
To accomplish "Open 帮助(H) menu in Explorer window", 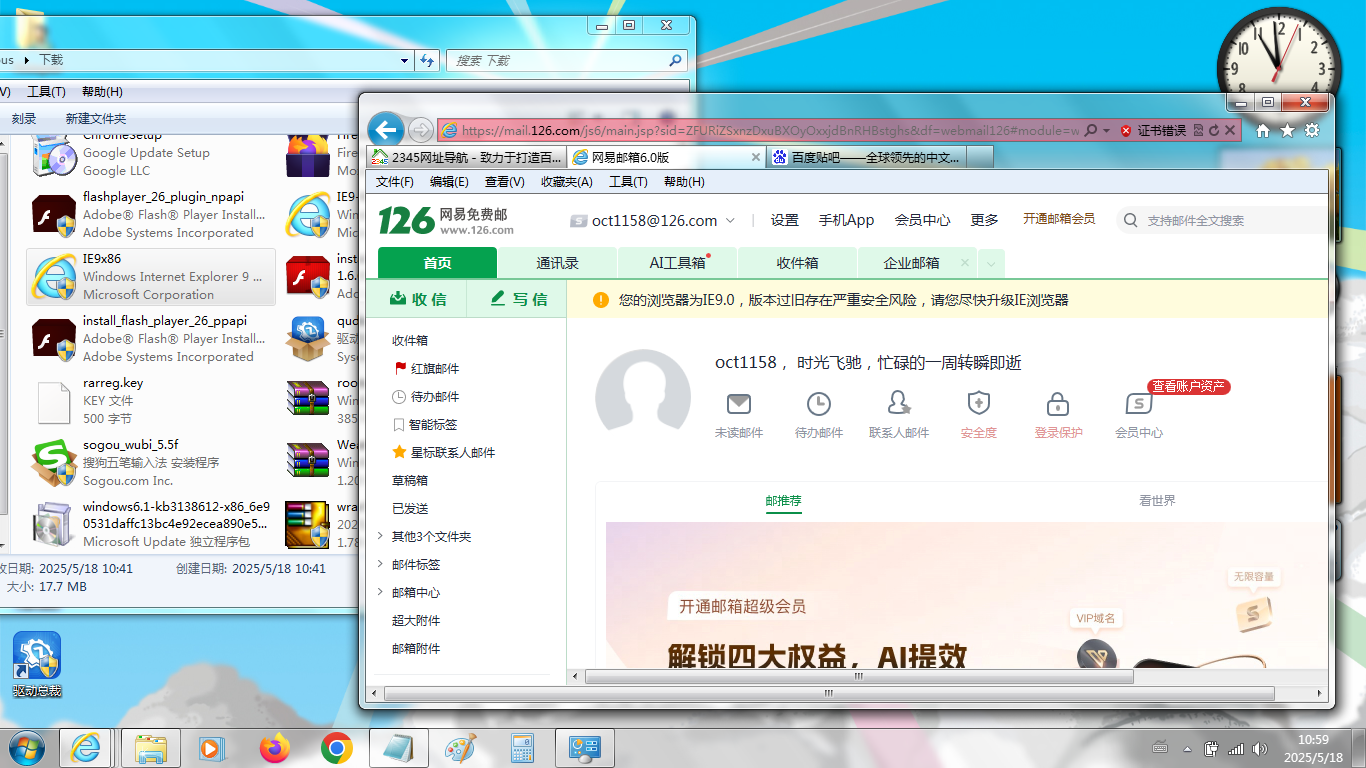I will tap(103, 92).
